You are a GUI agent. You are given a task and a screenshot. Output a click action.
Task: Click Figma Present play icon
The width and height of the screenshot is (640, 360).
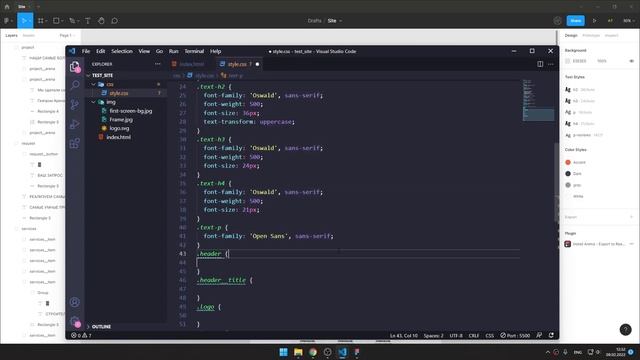594,20
